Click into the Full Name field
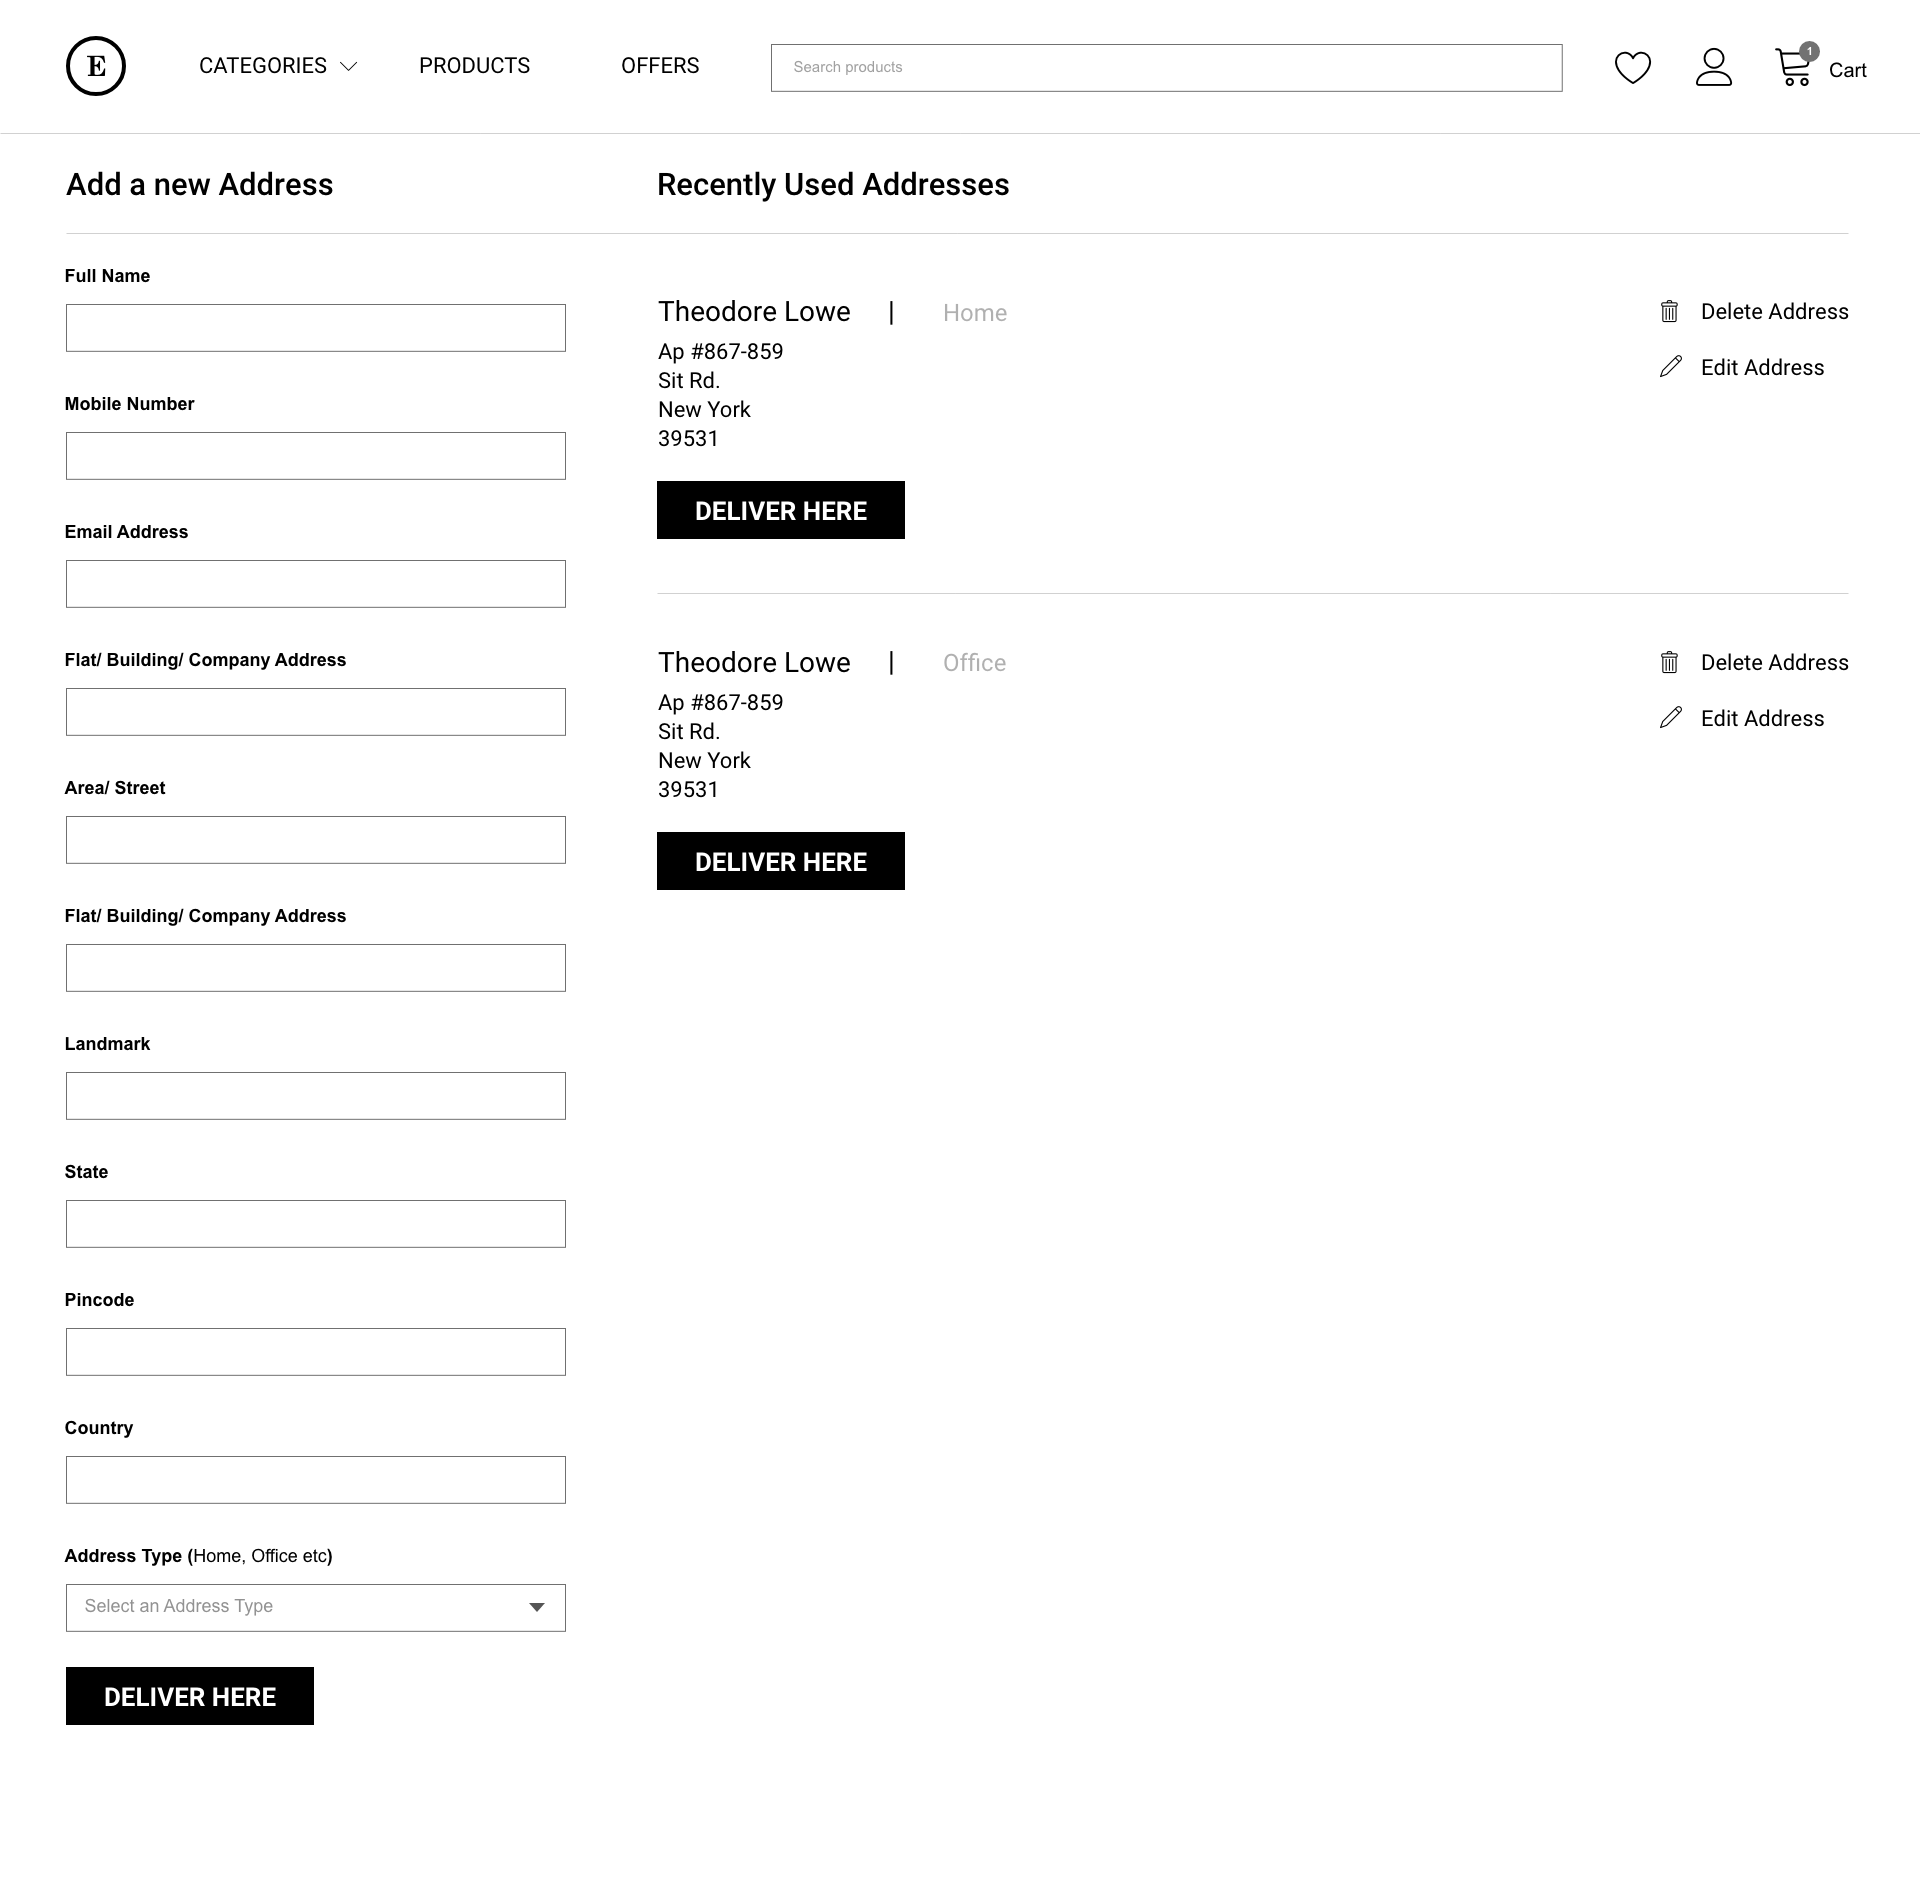The image size is (1920, 1883). tap(315, 328)
